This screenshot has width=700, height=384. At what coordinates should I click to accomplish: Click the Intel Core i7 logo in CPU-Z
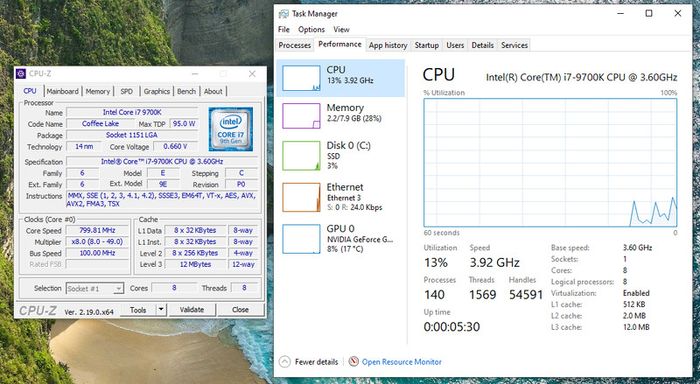230,129
